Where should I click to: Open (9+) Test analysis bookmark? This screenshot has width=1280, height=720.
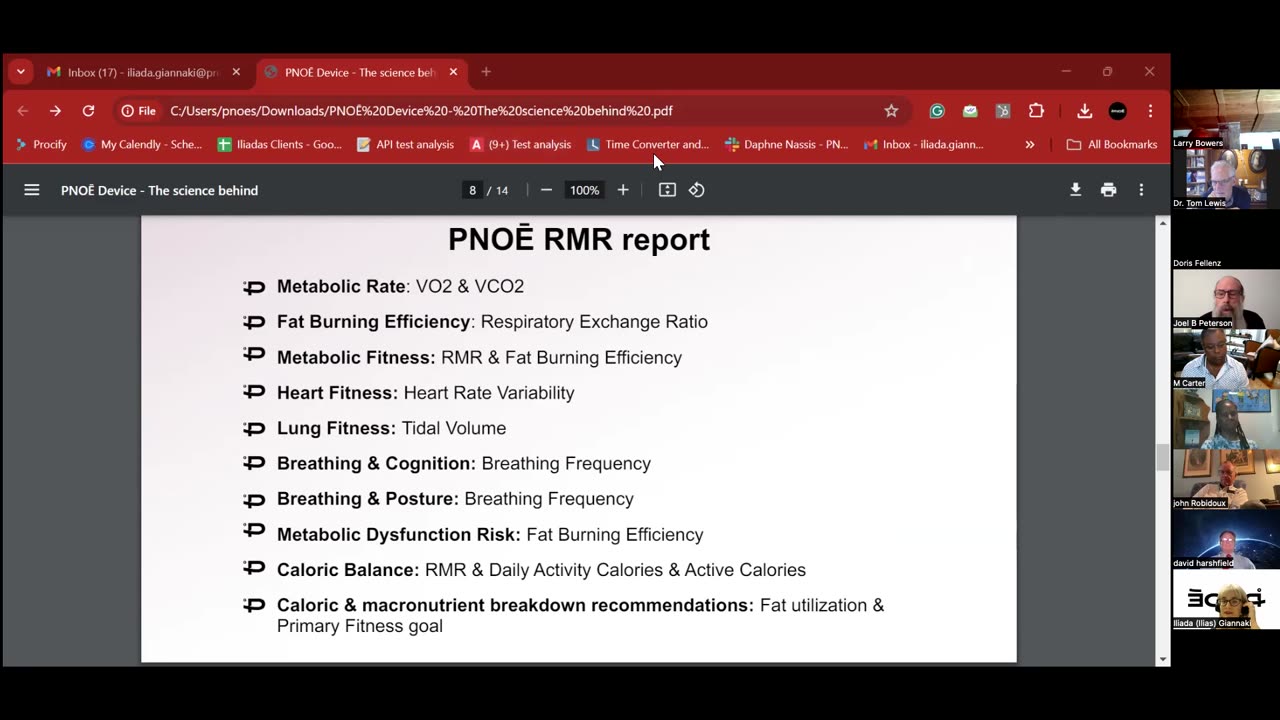pyautogui.click(x=520, y=144)
